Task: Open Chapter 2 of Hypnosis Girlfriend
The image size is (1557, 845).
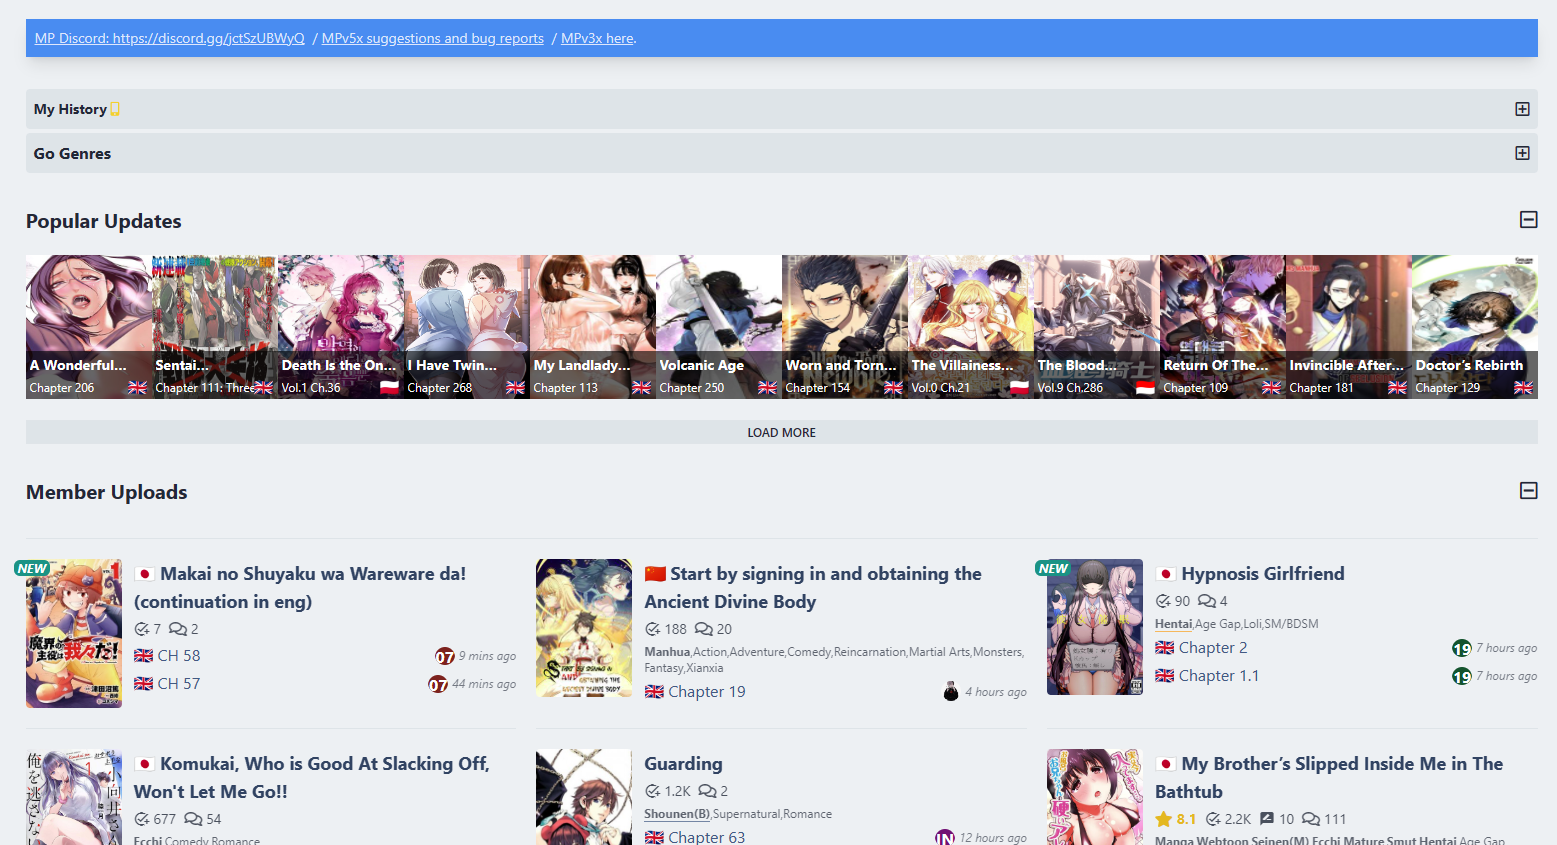Action: point(1213,647)
